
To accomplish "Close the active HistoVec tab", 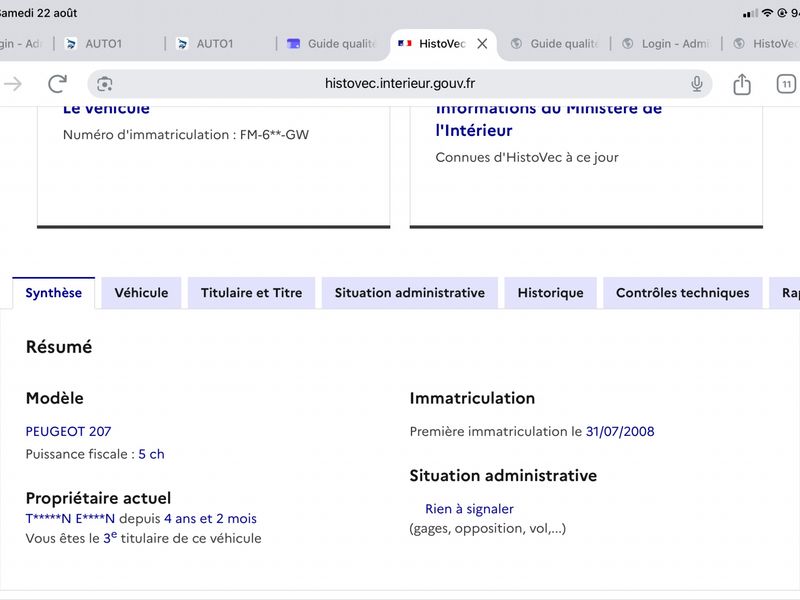I will tap(482, 44).
